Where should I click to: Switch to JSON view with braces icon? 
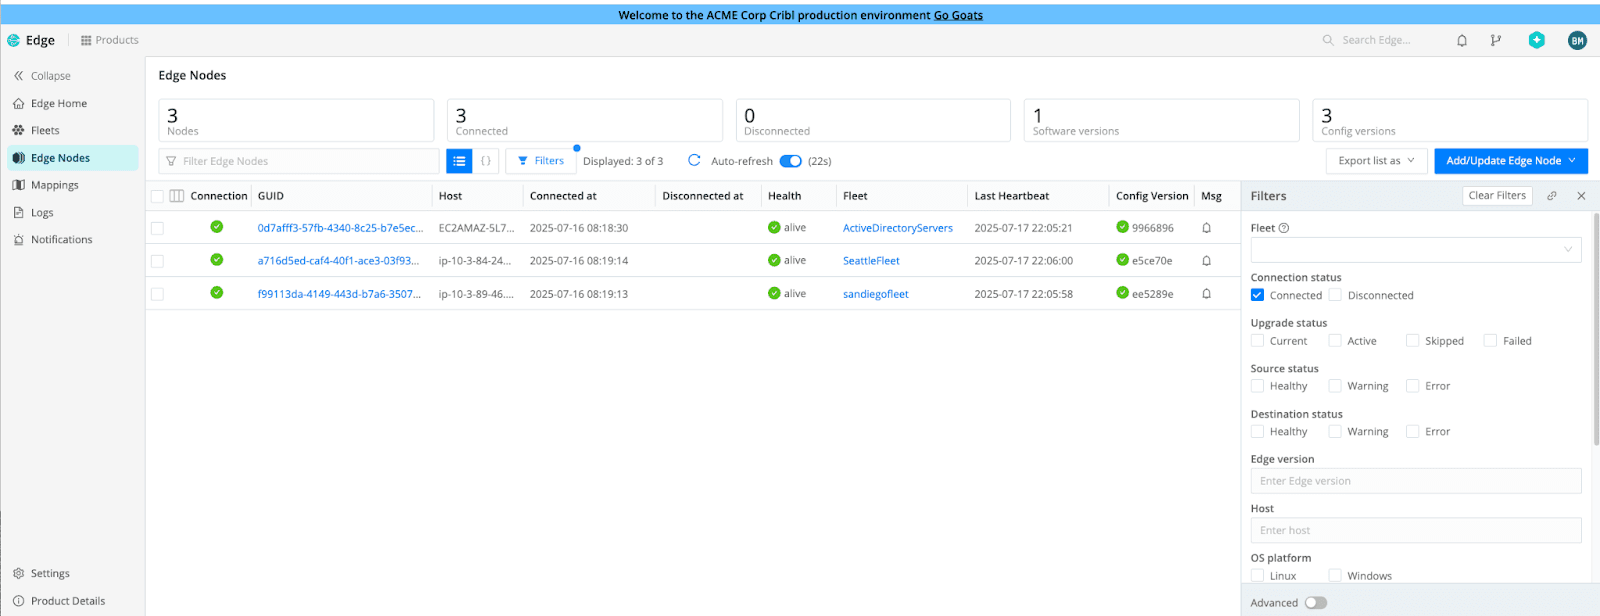[486, 161]
